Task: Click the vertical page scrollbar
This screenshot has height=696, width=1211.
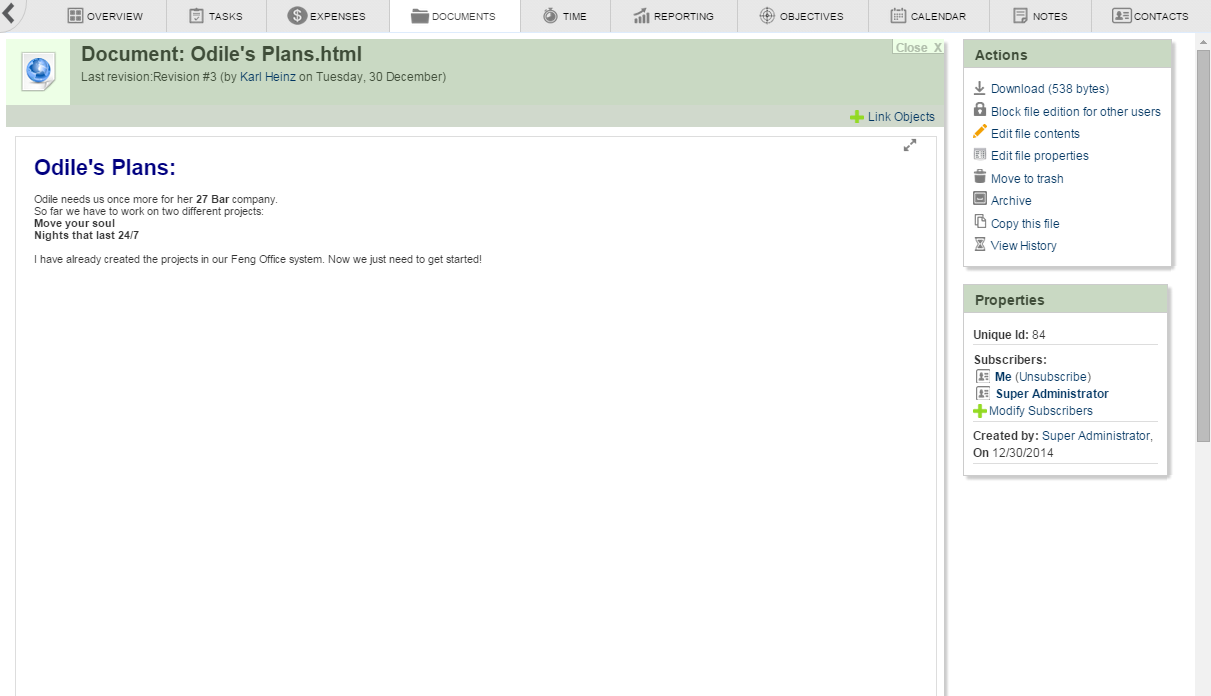Action: (1203, 240)
